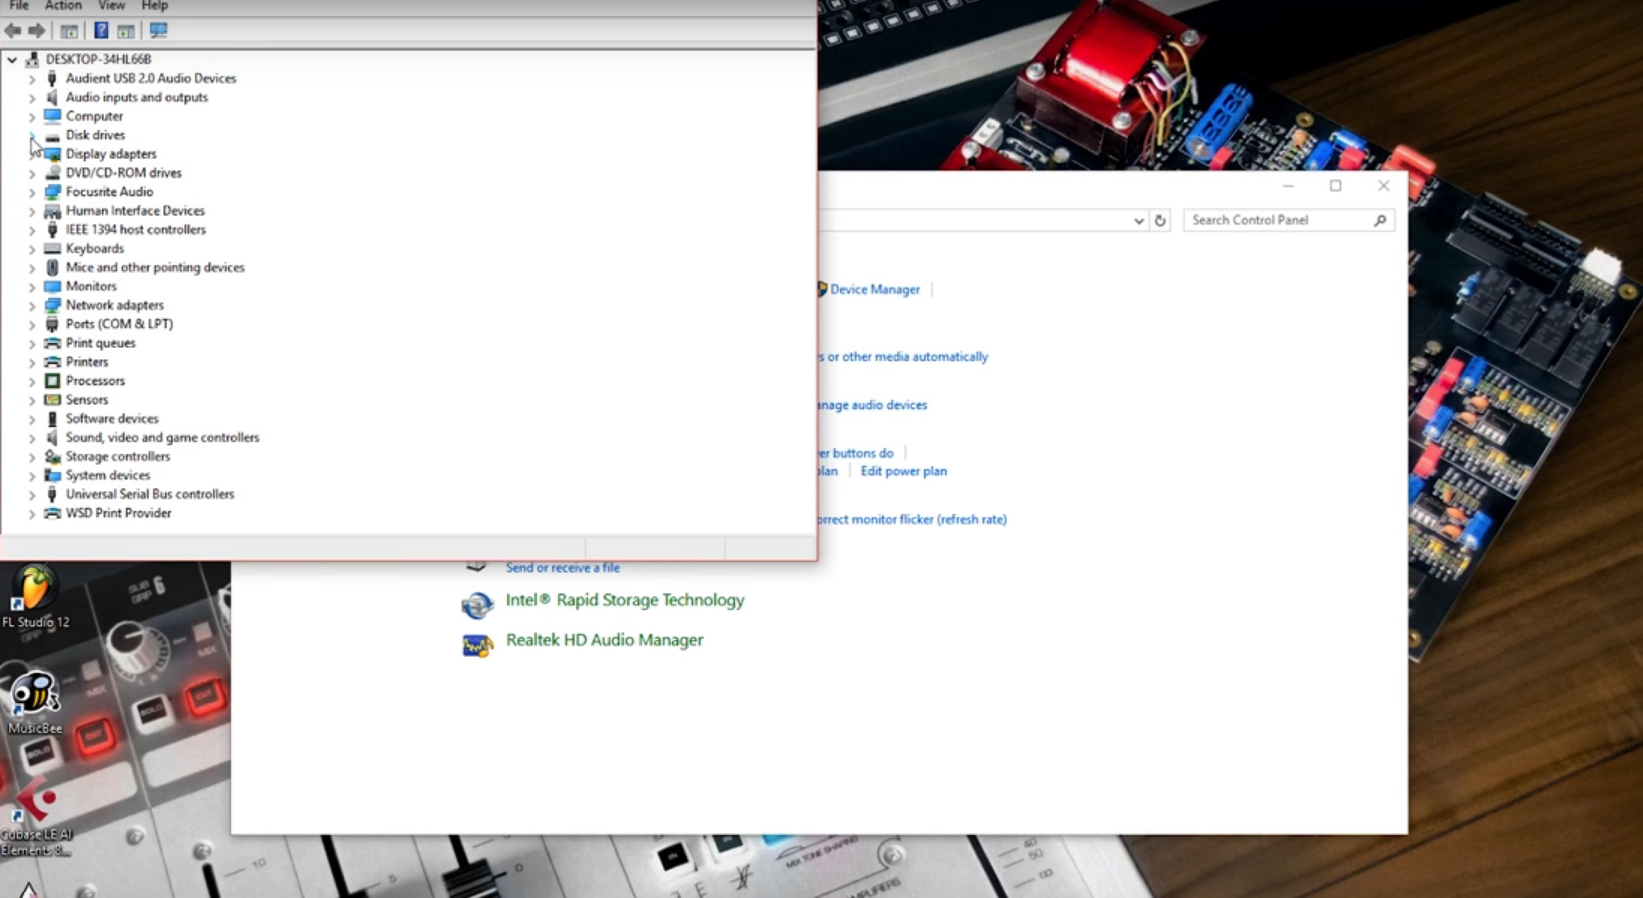Click the Printers category icon
This screenshot has height=898, width=1643.
52,362
